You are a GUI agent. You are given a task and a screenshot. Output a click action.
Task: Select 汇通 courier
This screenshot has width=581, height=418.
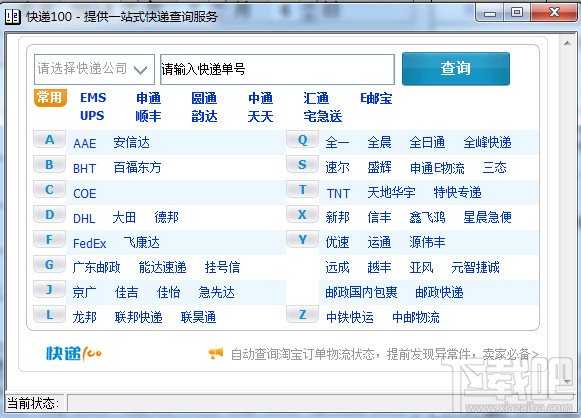[316, 98]
